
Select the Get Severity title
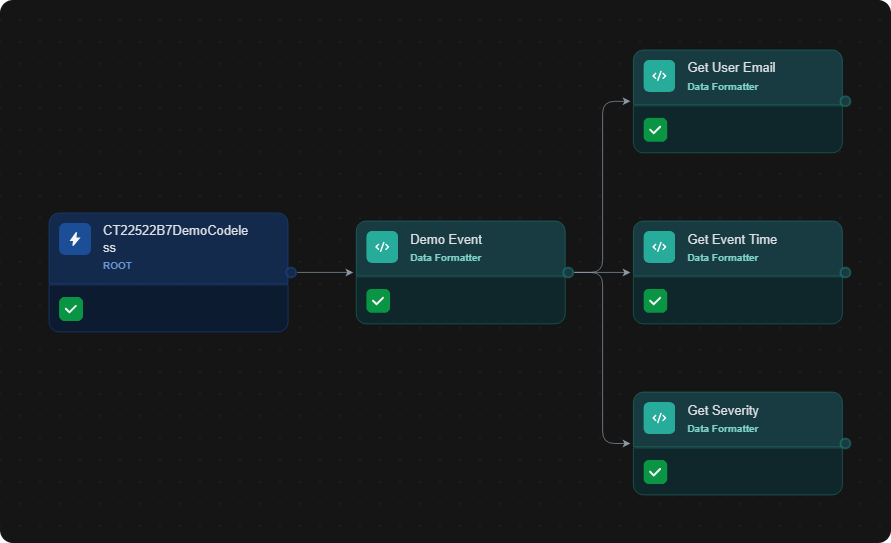723,411
